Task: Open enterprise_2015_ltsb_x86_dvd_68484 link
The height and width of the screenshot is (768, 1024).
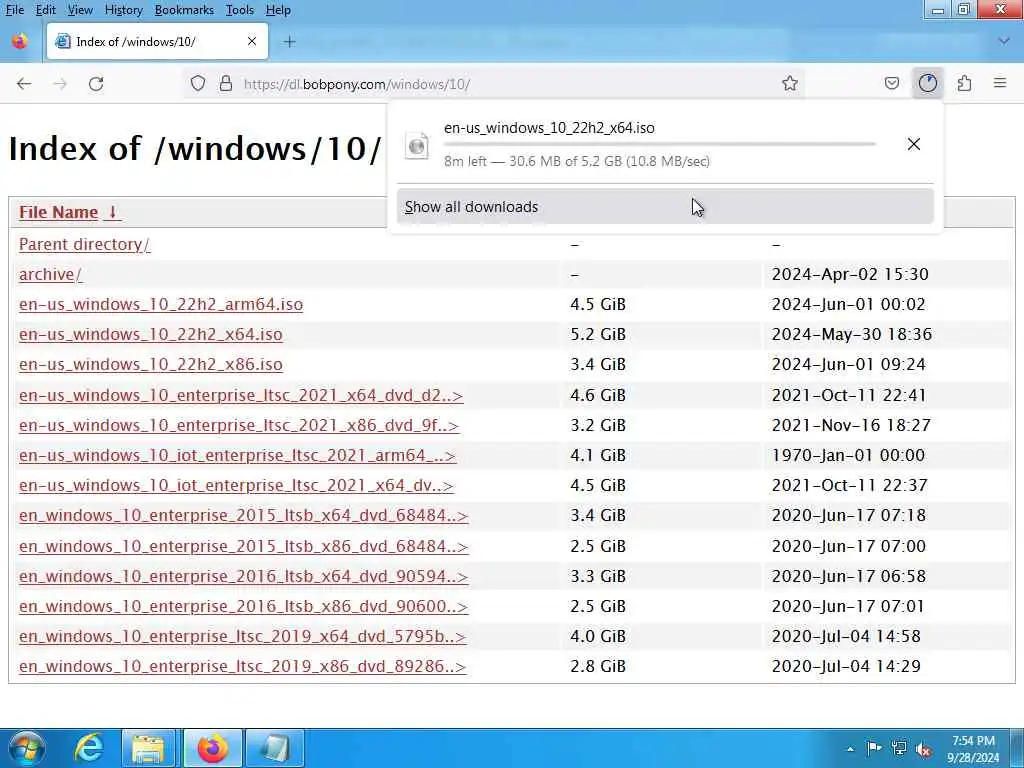Action: (244, 546)
